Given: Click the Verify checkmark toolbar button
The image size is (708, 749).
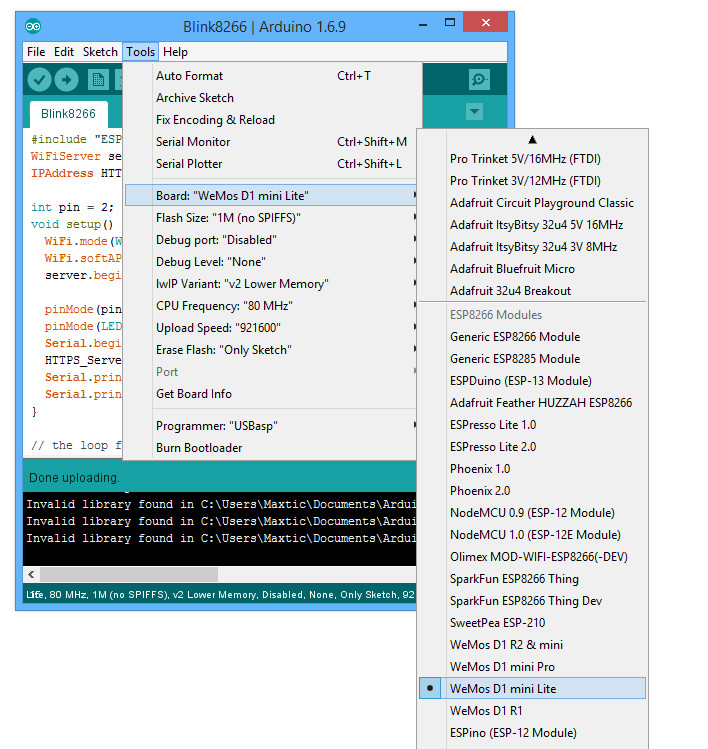Looking at the screenshot, I should point(39,80).
